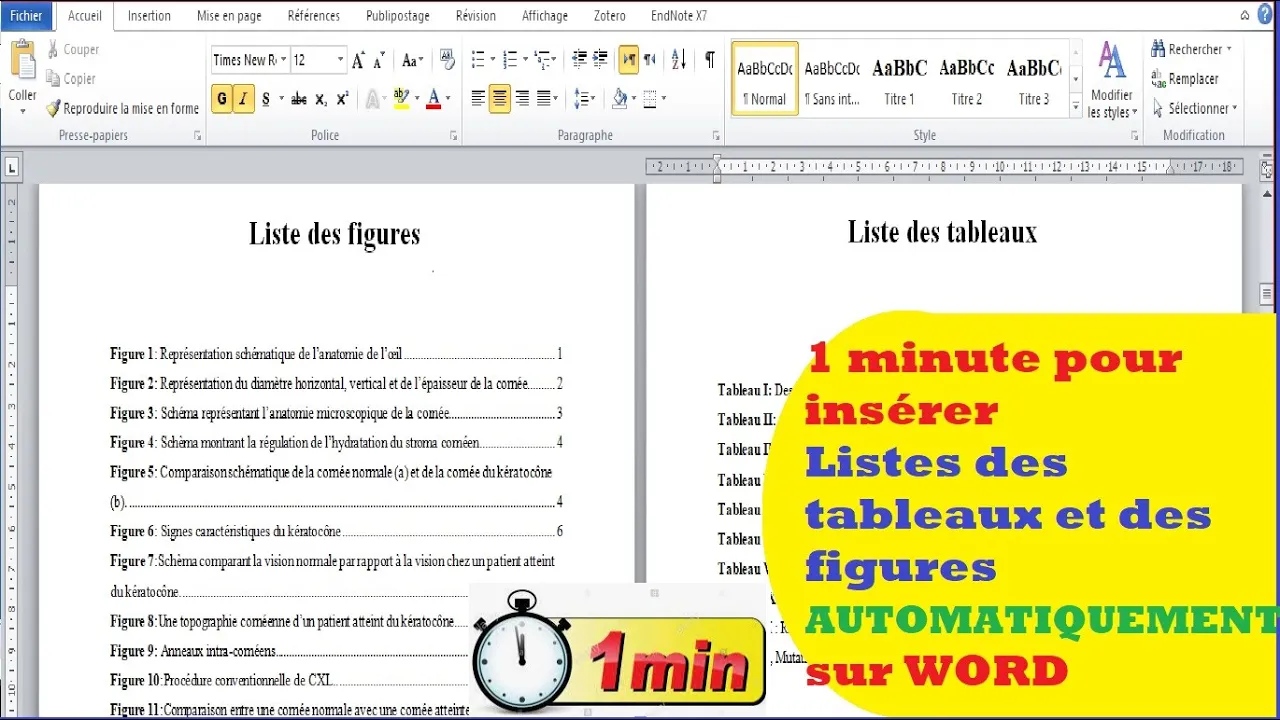Increase paragraph indent
The height and width of the screenshot is (720, 1280).
[599, 60]
